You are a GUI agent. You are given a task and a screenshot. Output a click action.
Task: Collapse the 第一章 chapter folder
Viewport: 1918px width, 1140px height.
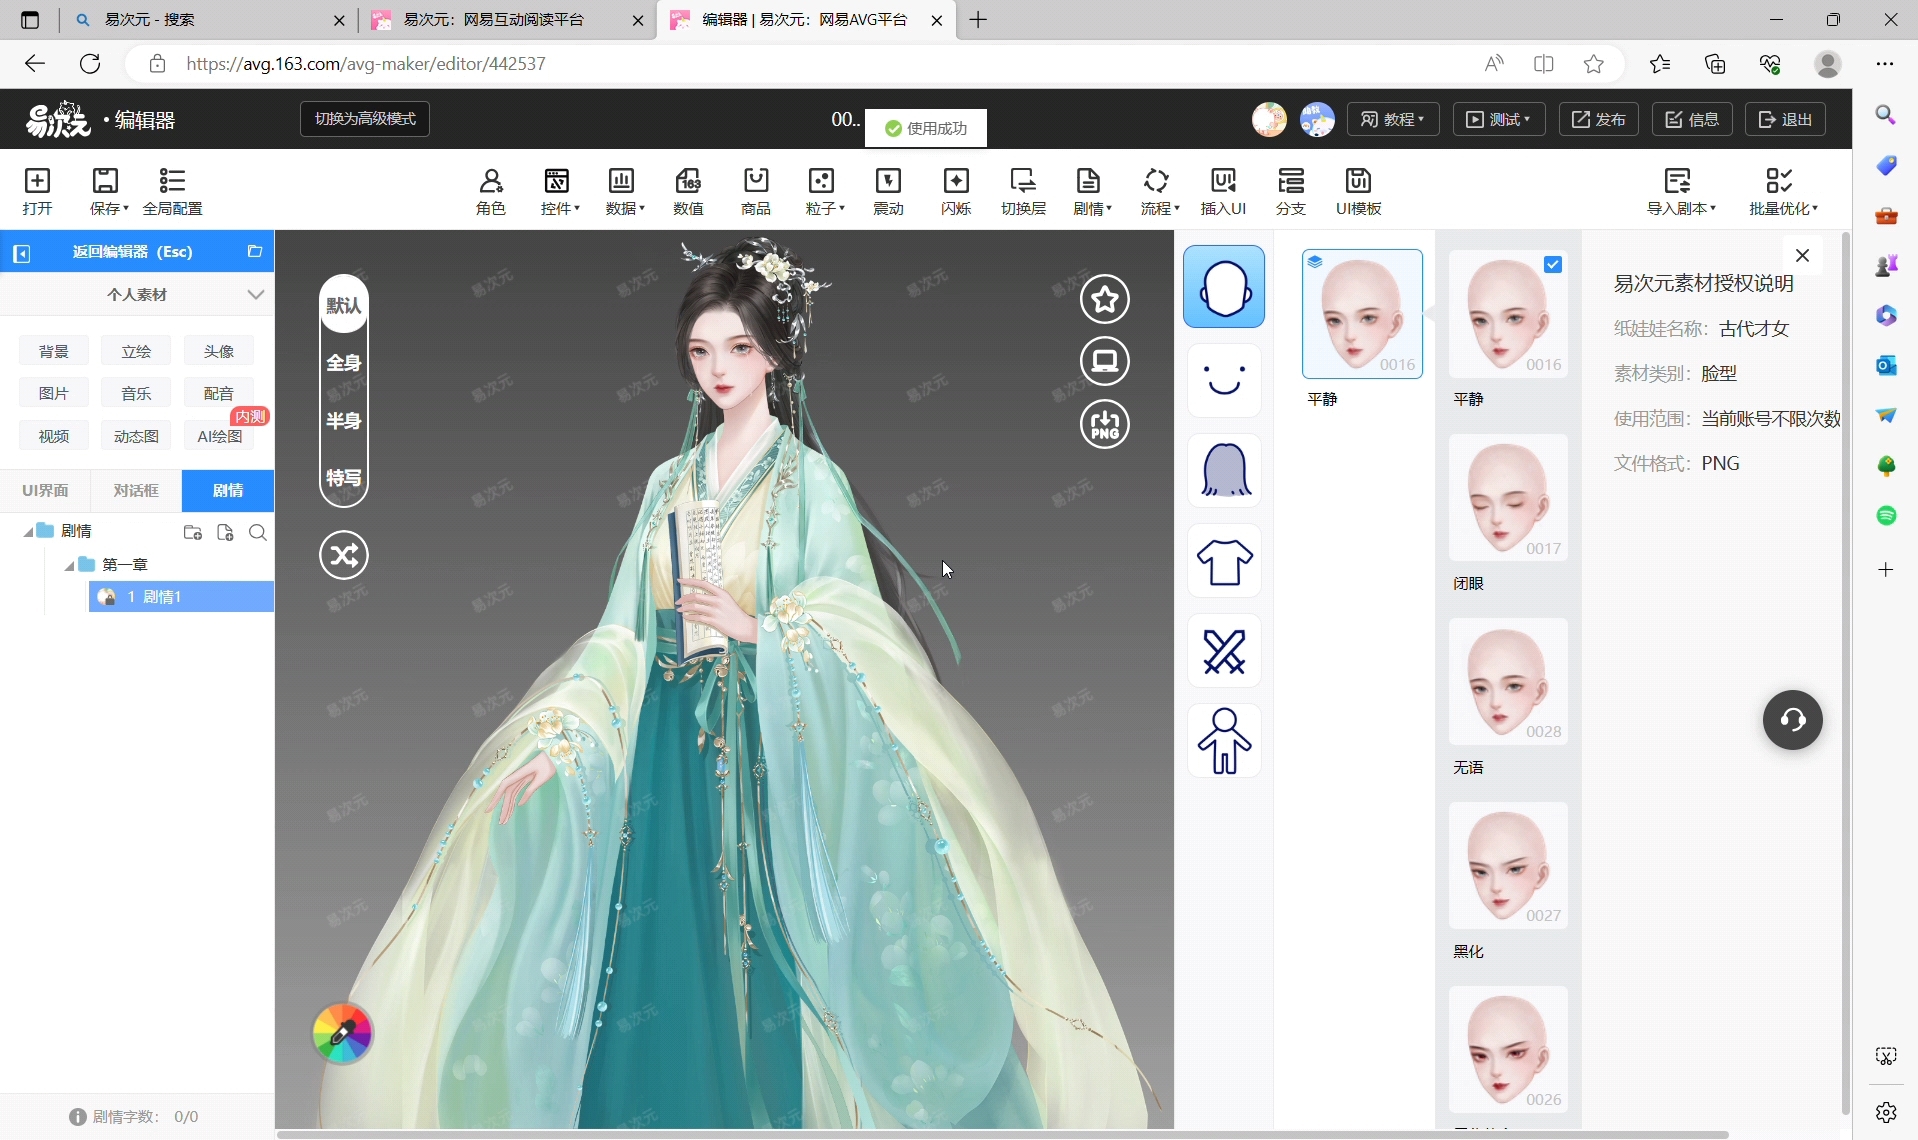pyautogui.click(x=70, y=565)
